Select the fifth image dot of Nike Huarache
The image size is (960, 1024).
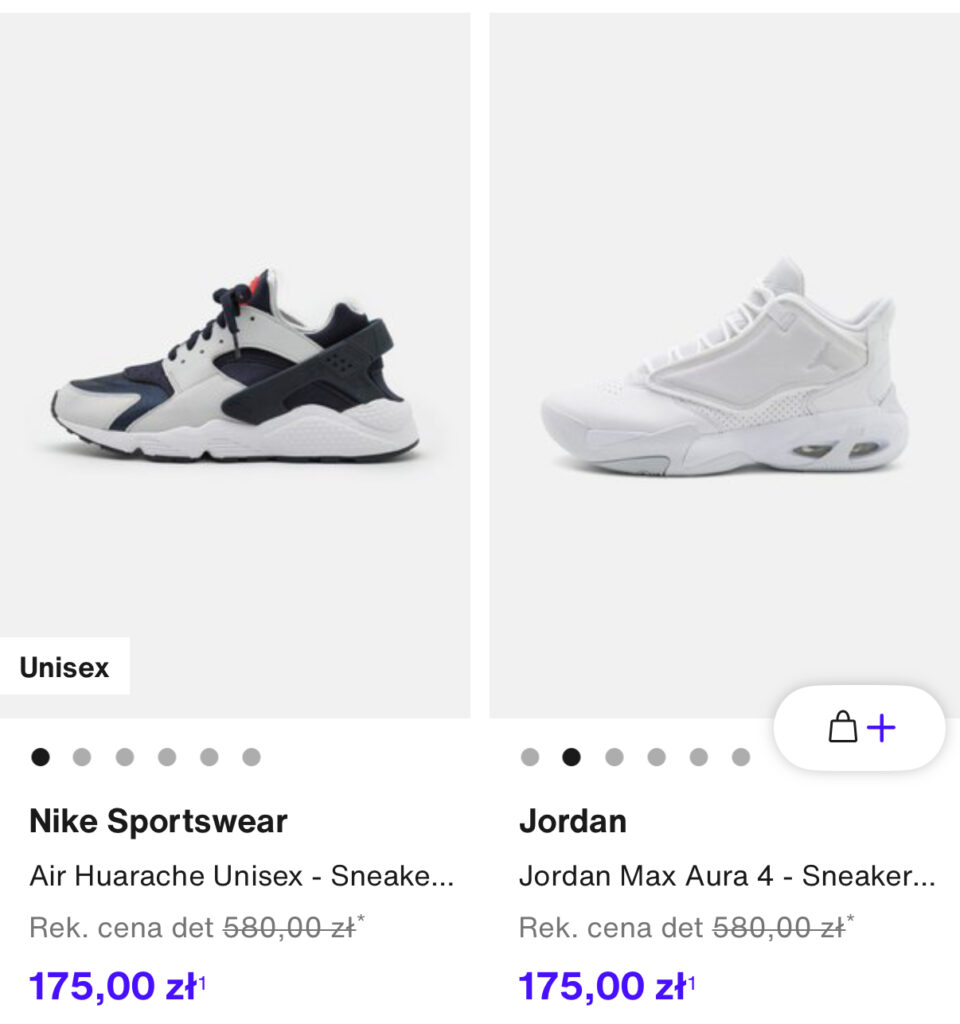[209, 757]
